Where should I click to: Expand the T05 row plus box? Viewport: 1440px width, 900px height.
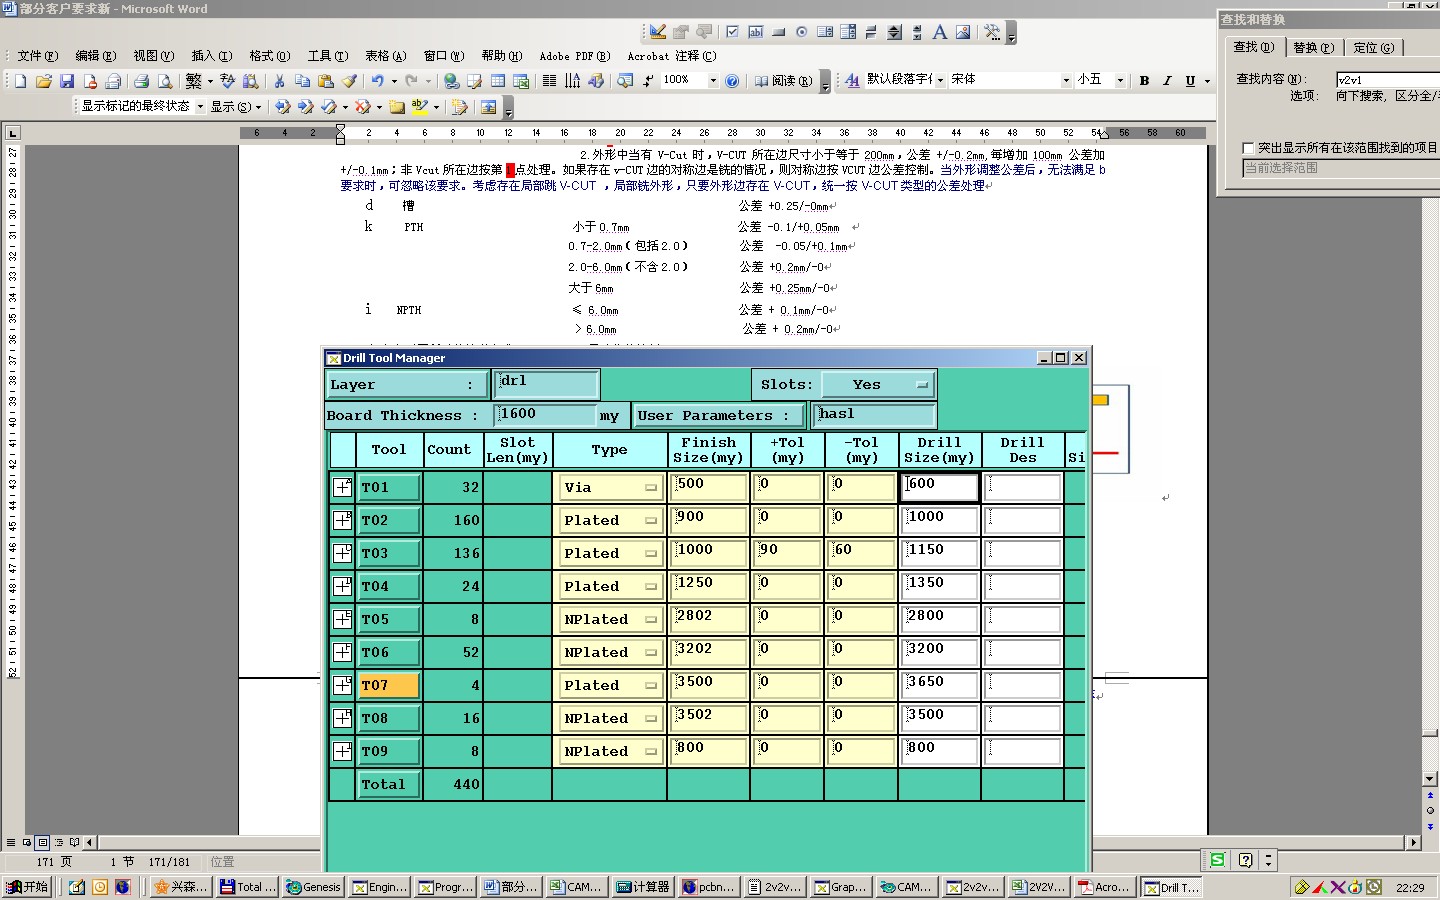(342, 619)
